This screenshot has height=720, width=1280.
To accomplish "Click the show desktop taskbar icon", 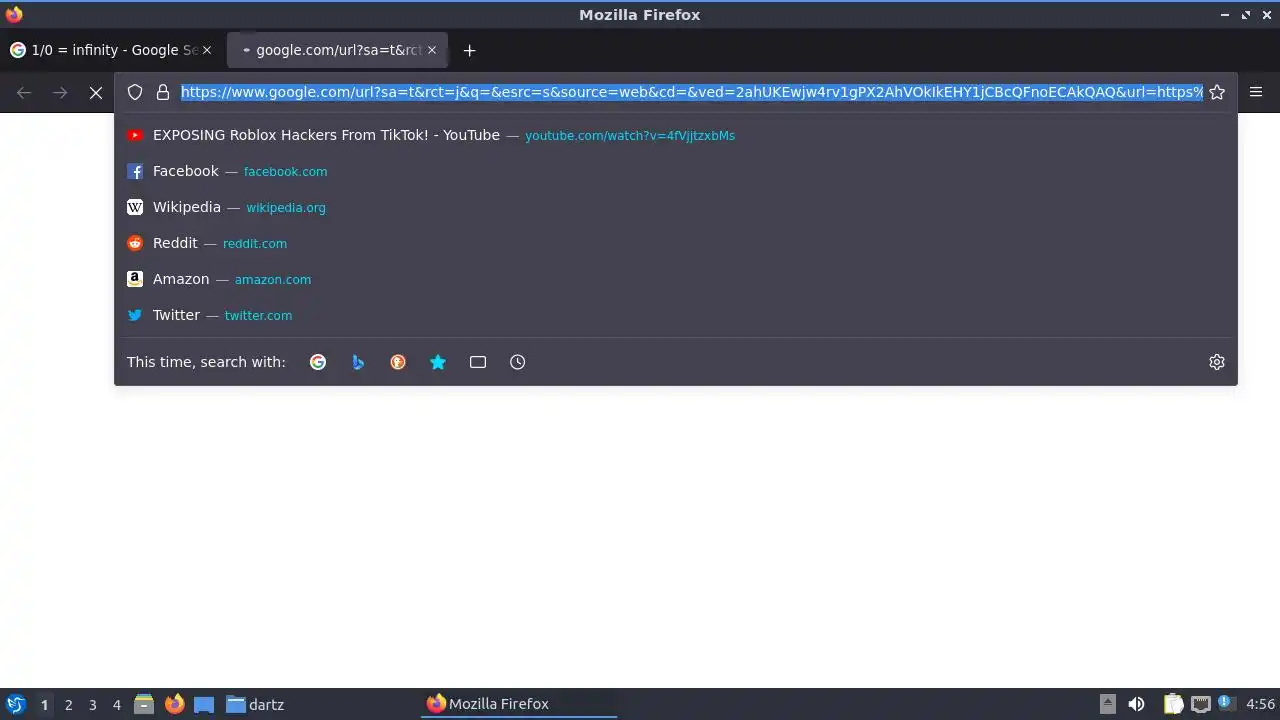I will [204, 704].
